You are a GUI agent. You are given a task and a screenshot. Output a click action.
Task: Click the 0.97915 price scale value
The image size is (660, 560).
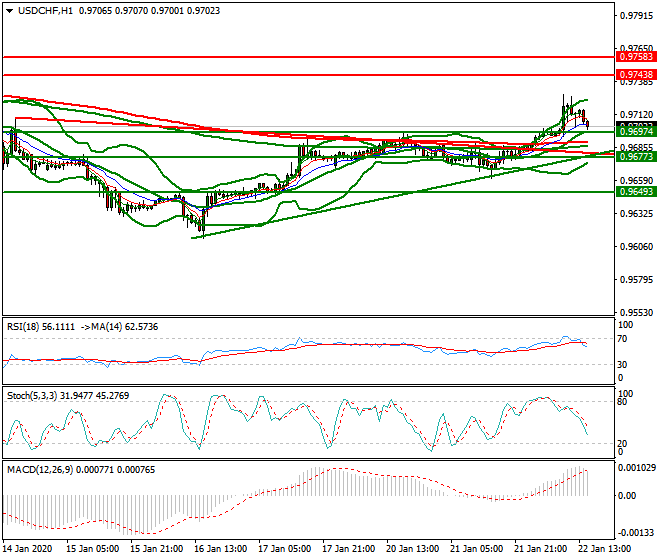coord(636,16)
